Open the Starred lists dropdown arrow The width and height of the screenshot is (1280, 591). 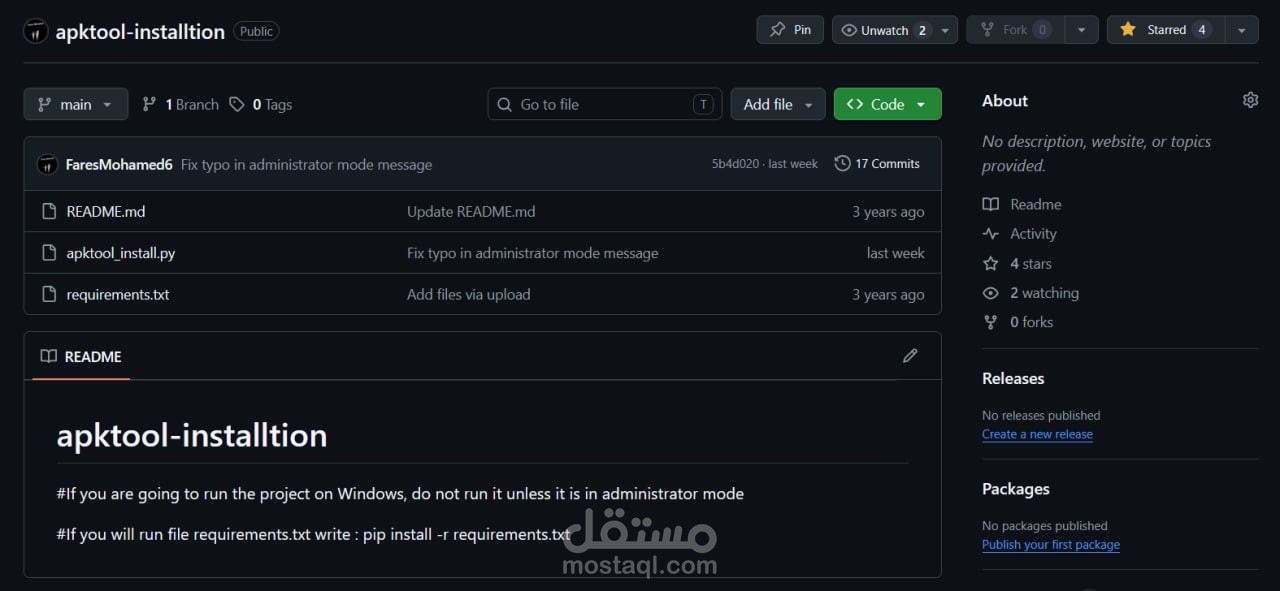coord(1241,30)
